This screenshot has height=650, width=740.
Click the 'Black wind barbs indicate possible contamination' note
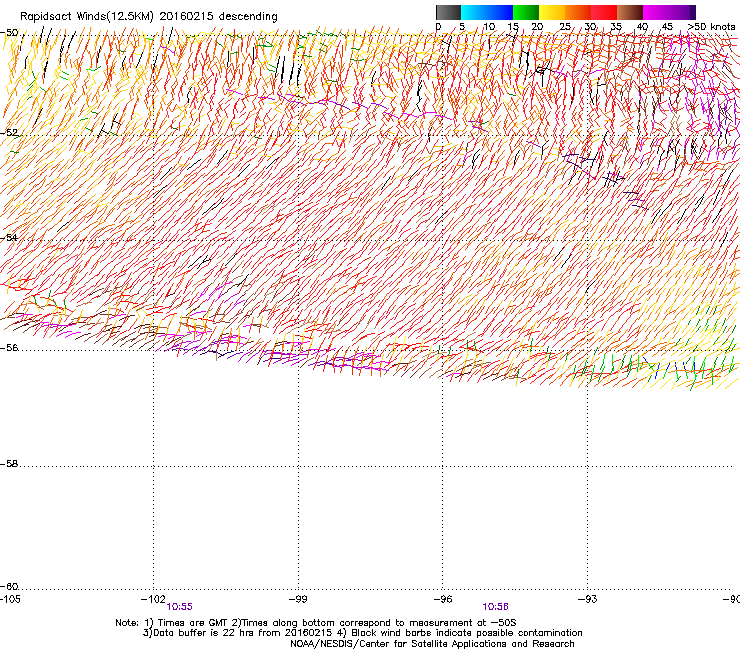tap(467, 633)
